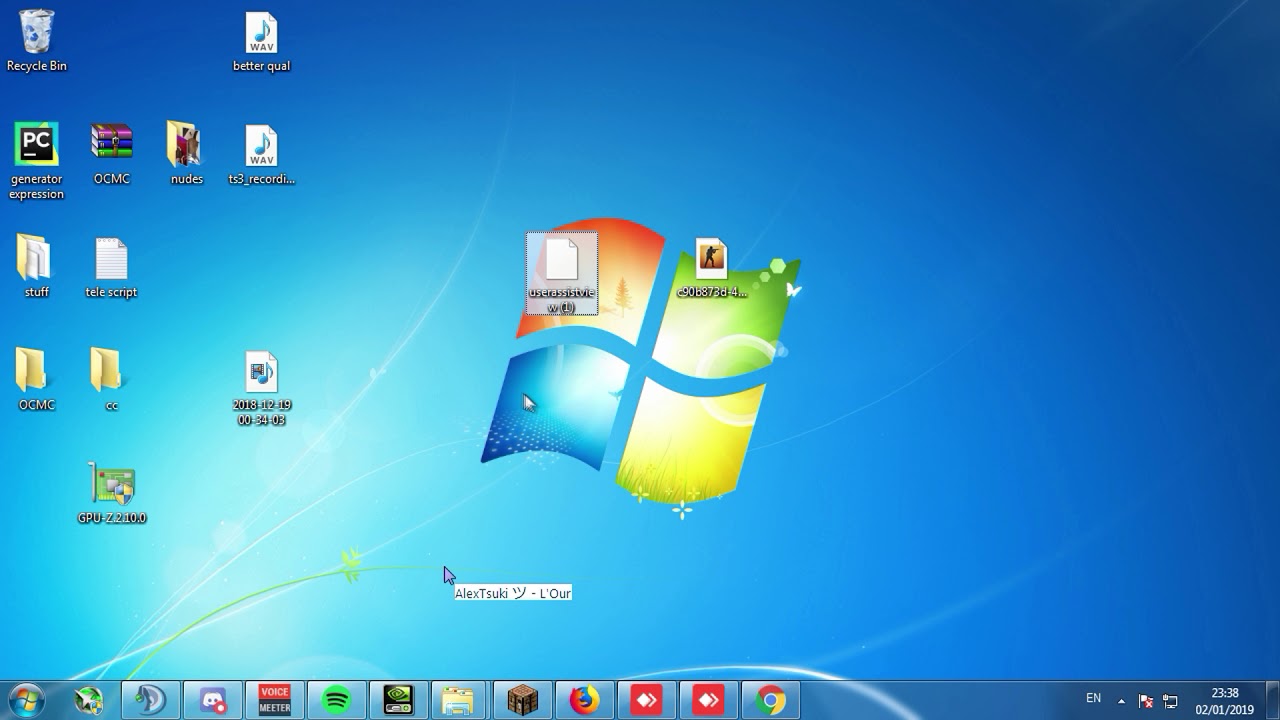This screenshot has height=720, width=1280.
Task: Select the 'better qual' WAV file
Action: (261, 41)
